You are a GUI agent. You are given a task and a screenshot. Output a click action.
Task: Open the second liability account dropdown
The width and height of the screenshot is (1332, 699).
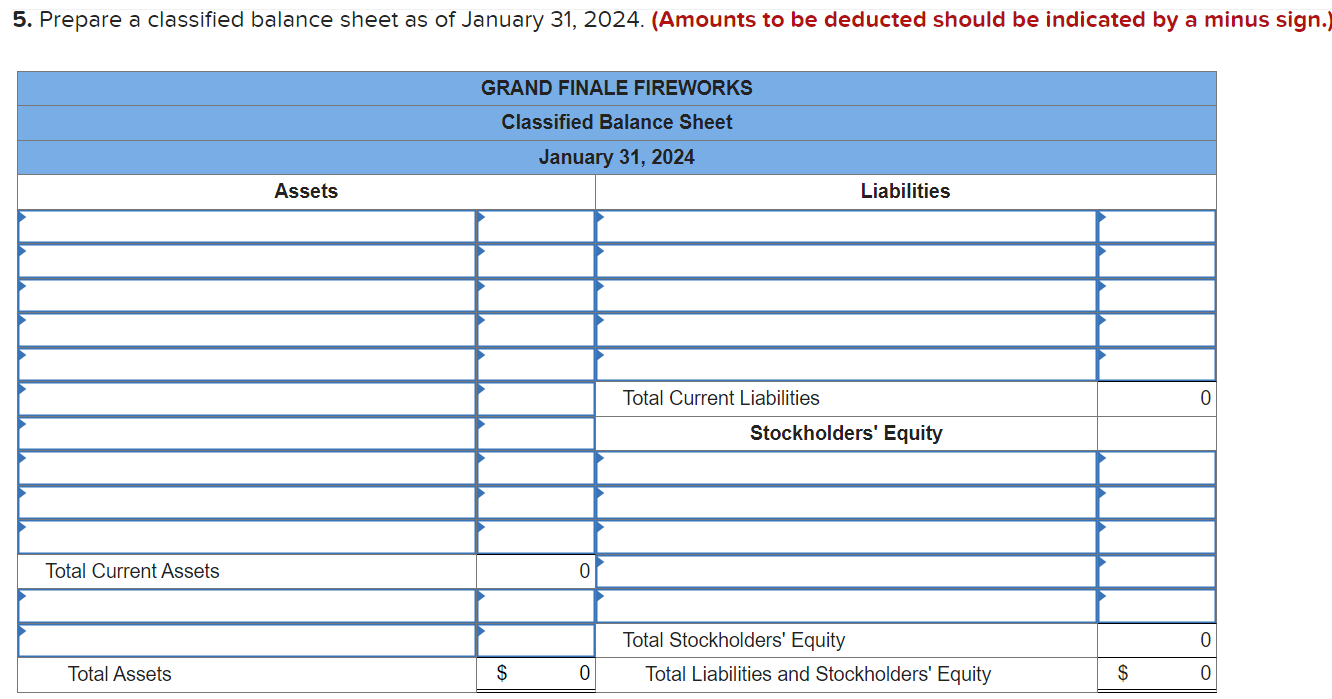pos(846,261)
